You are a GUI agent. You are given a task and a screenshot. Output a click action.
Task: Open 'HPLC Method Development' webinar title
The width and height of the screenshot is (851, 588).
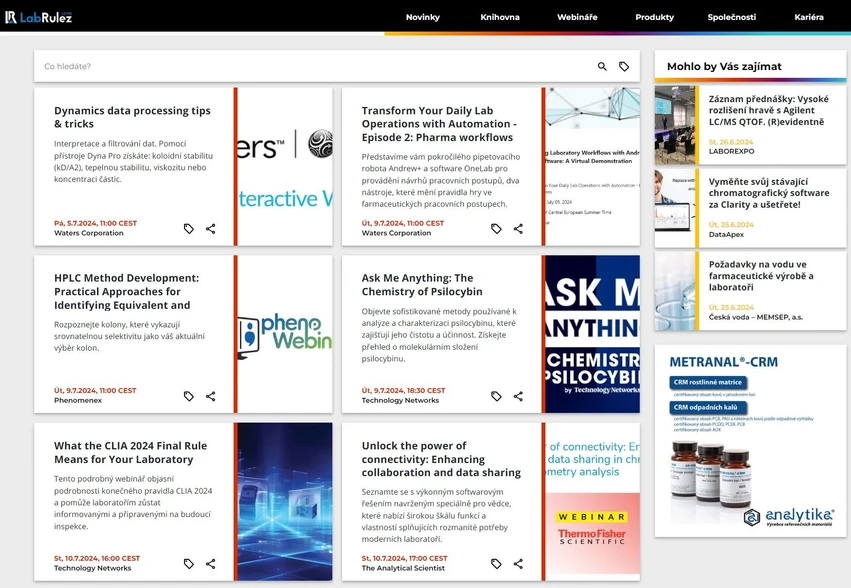[126, 291]
